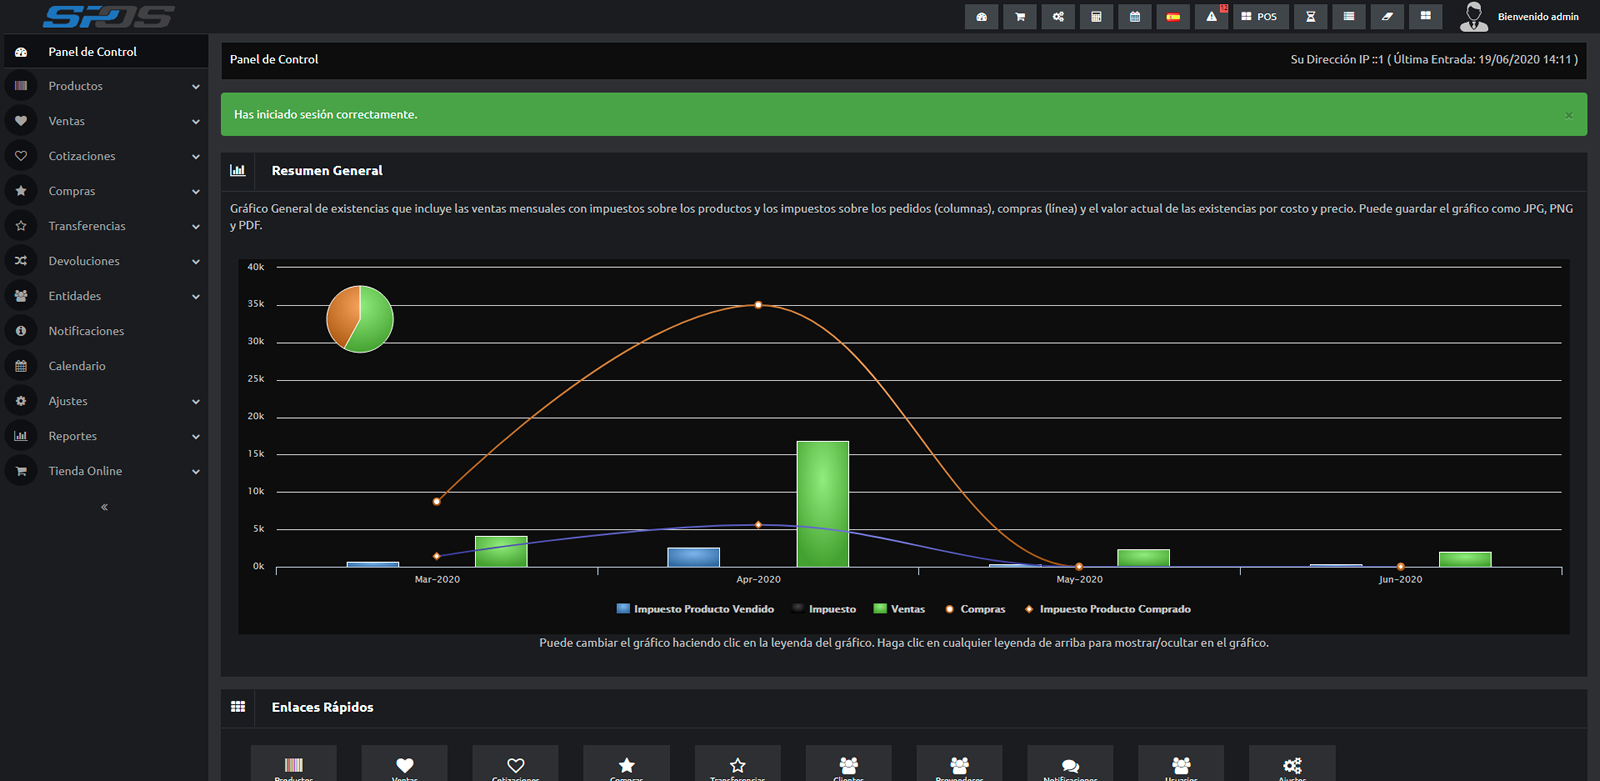The width and height of the screenshot is (1600, 781).
Task: Toggle Ventas series in chart legend
Action: [x=899, y=609]
